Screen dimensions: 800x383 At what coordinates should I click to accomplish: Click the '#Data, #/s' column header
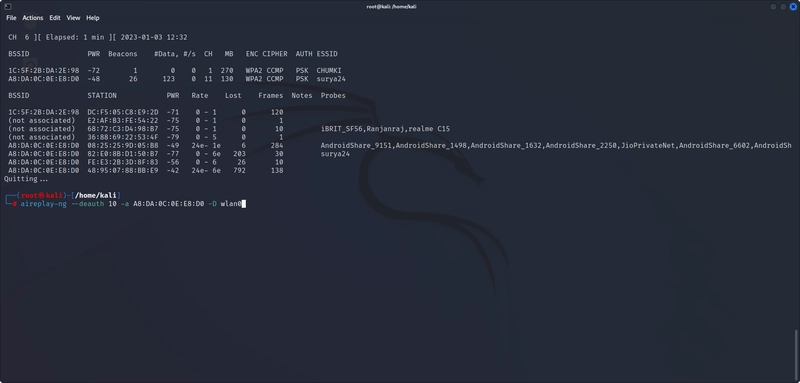(x=175, y=54)
